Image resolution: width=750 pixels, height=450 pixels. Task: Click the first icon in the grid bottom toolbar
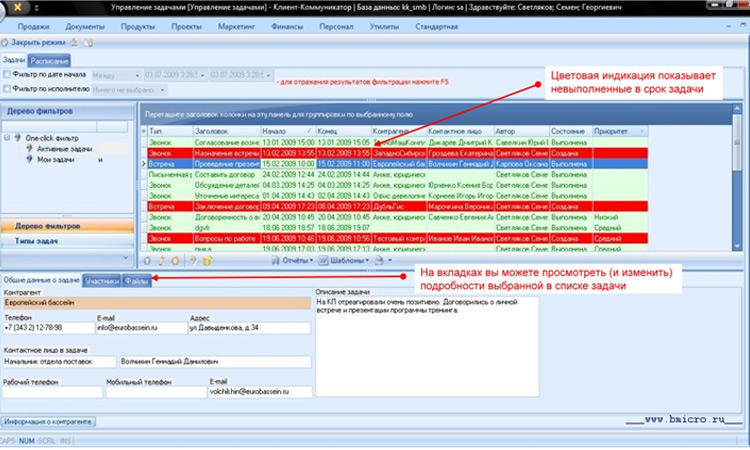coord(148,260)
